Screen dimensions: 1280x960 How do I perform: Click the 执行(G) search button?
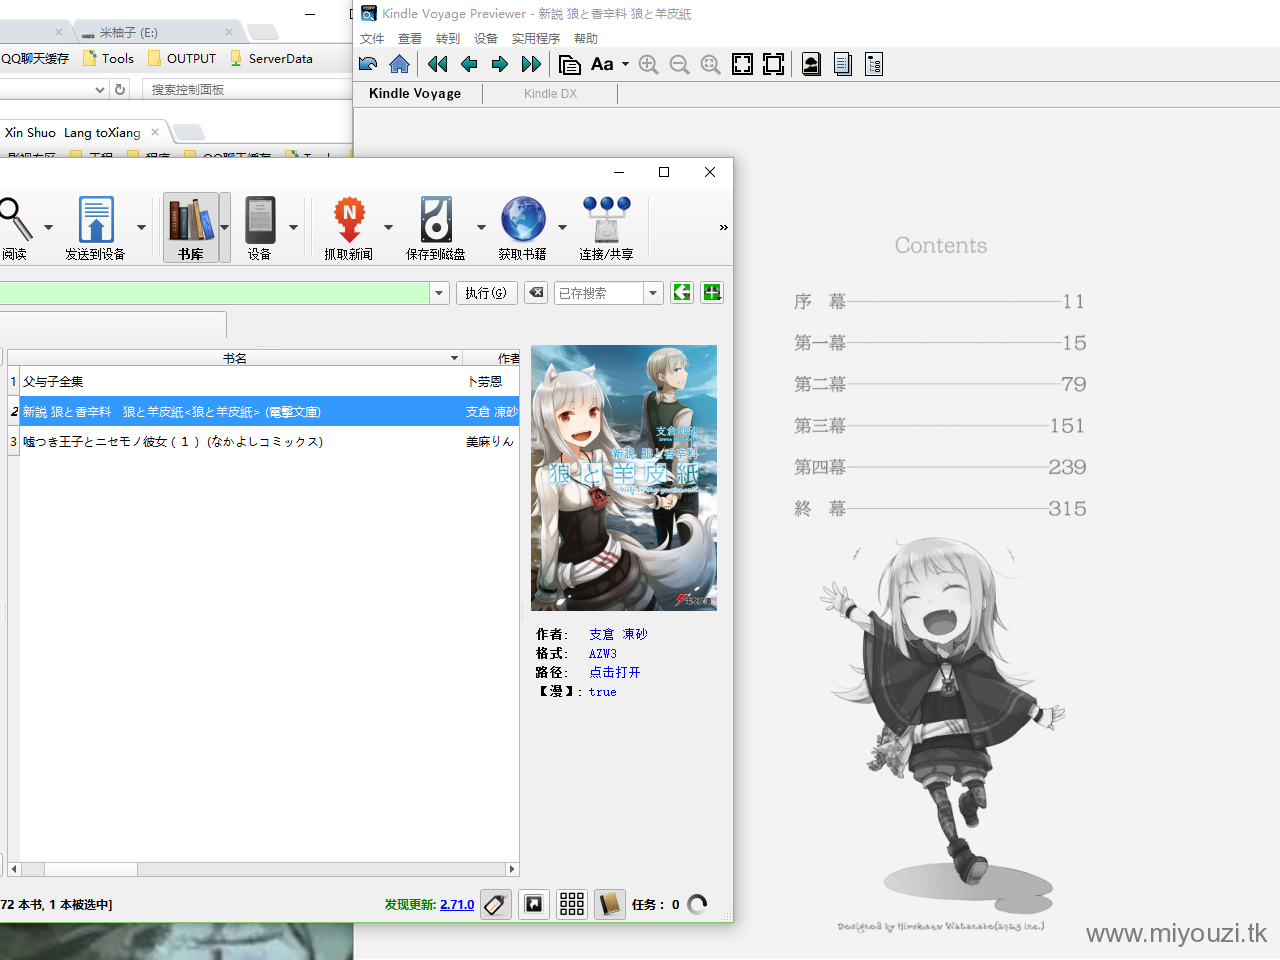click(486, 293)
